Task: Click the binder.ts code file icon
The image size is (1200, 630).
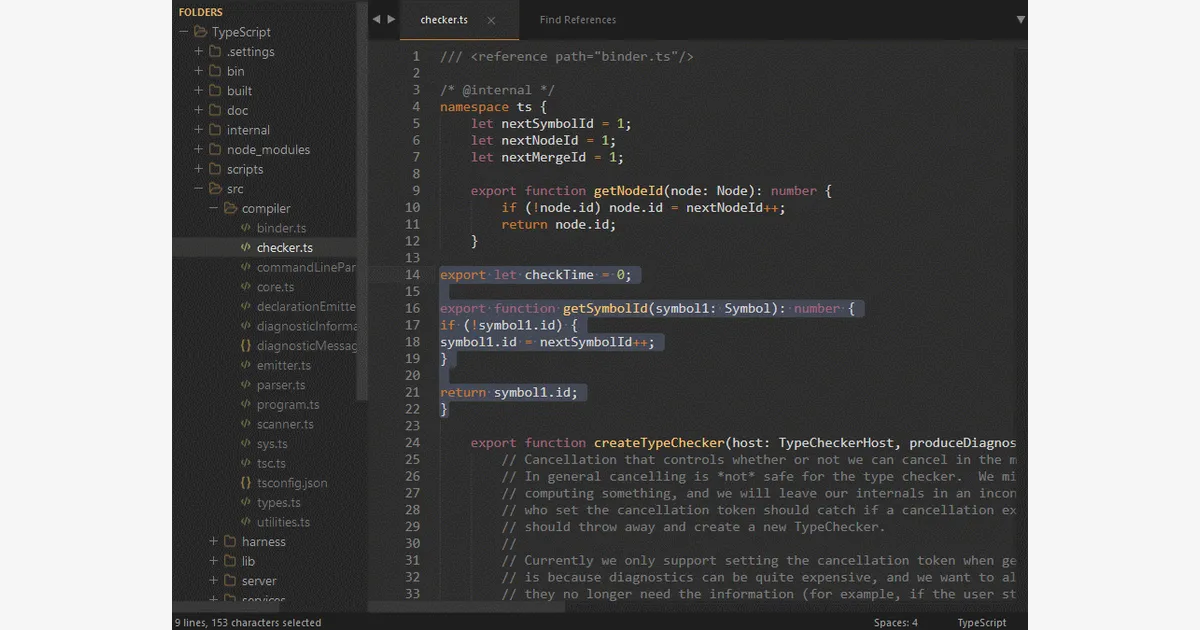Action: pyautogui.click(x=245, y=228)
